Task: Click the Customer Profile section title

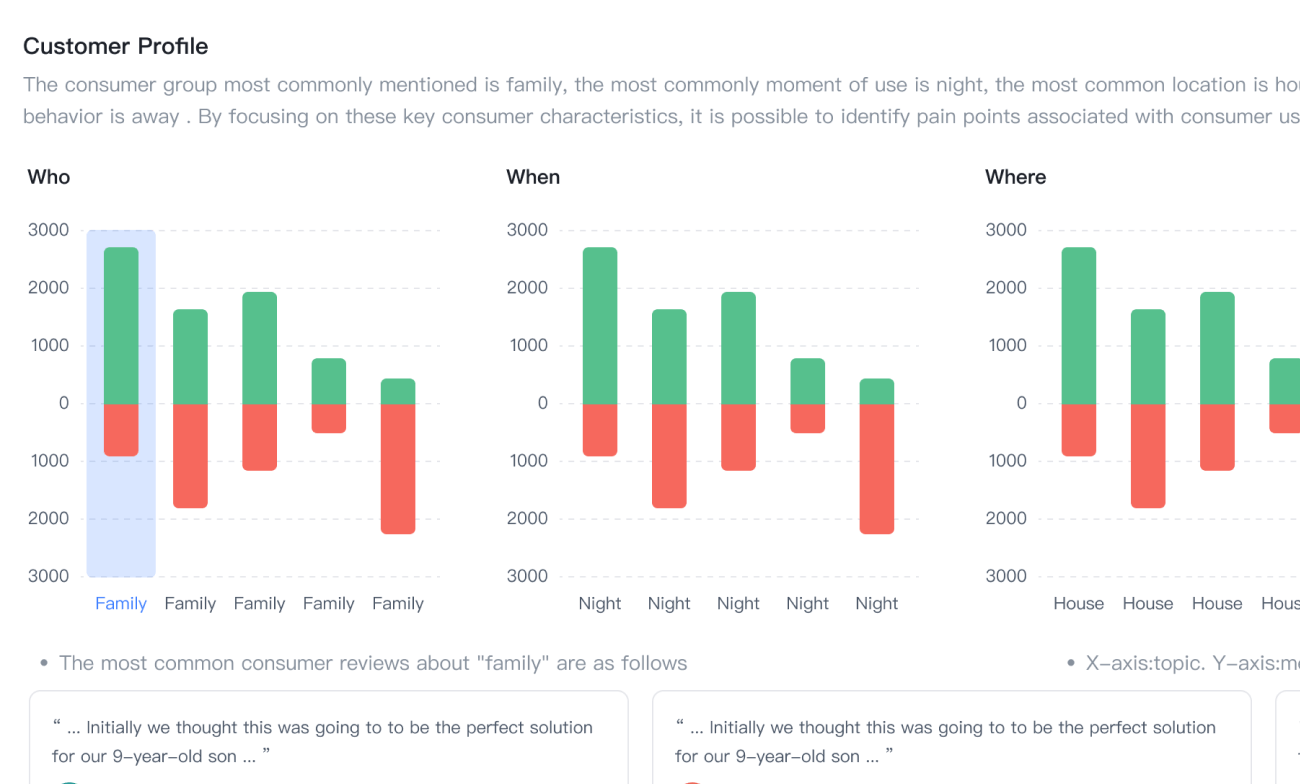Action: [115, 46]
